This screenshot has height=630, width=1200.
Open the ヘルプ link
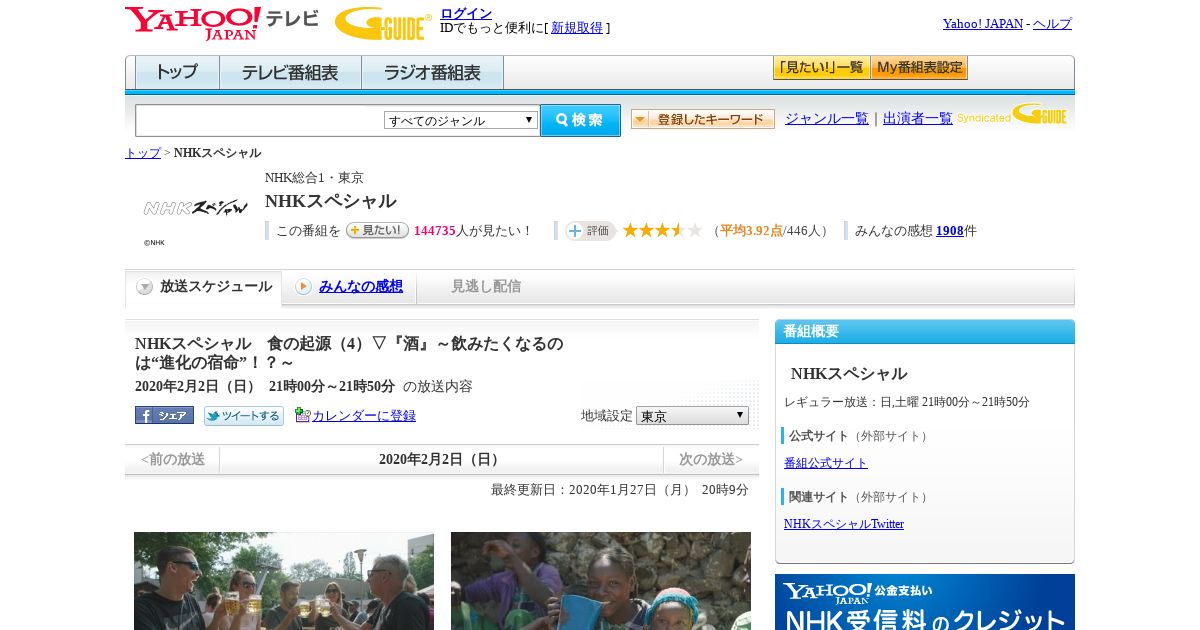[x=1052, y=23]
